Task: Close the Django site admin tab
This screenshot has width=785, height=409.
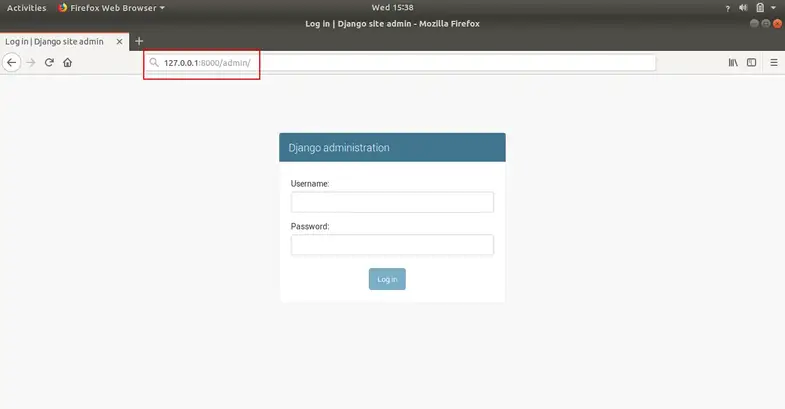Action: [x=119, y=42]
